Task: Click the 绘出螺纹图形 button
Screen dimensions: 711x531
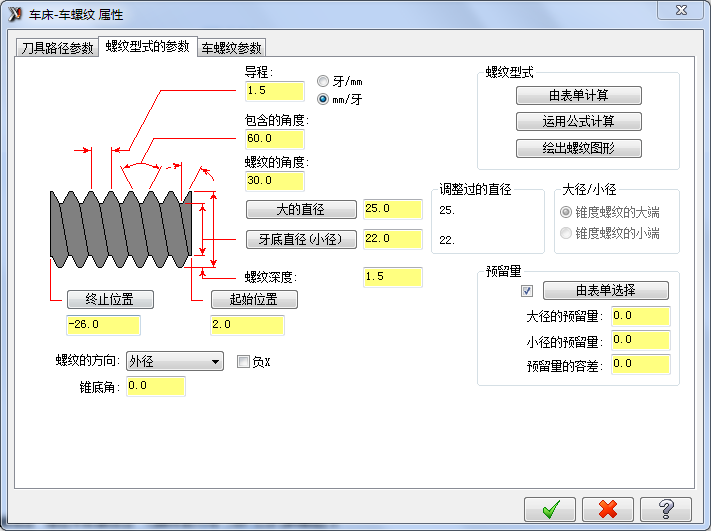Action: (x=579, y=148)
